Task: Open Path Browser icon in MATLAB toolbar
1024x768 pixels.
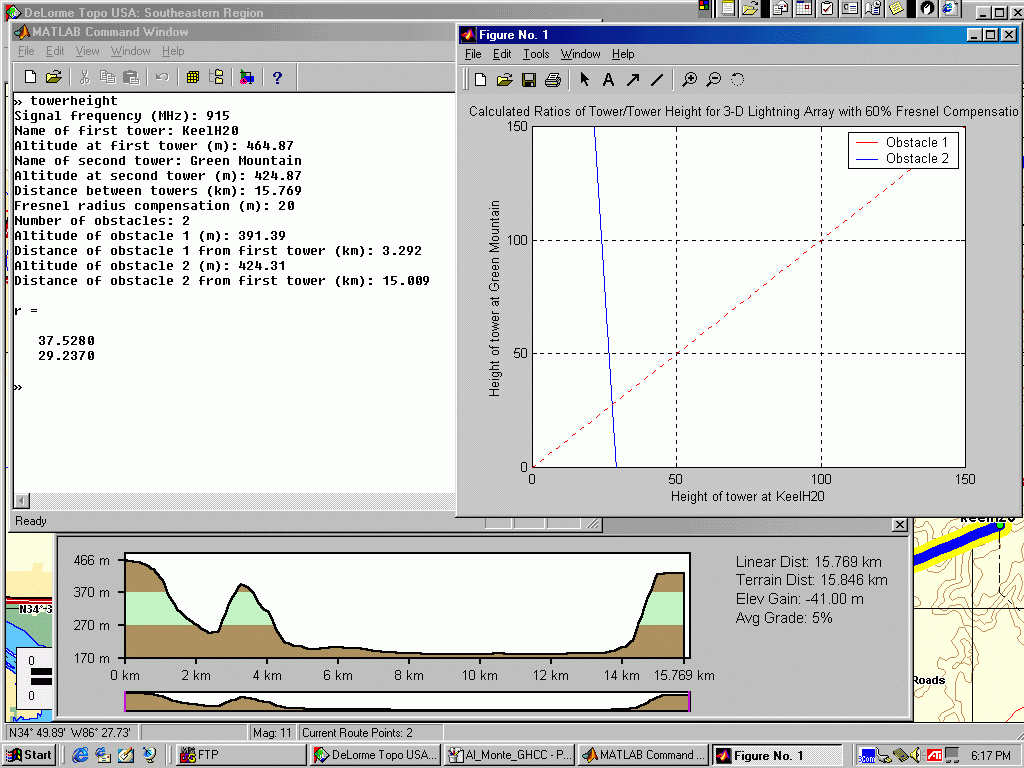Action: click(217, 77)
